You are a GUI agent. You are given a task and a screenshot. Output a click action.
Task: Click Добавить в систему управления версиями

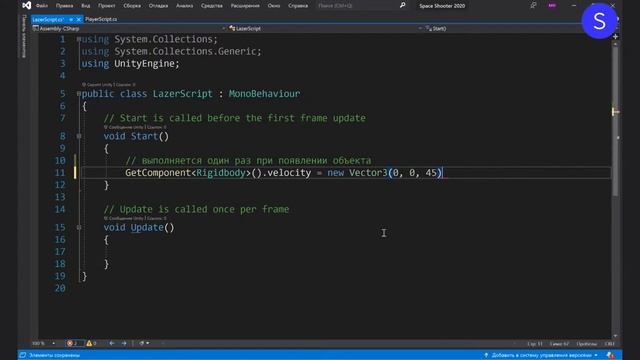click(x=542, y=355)
